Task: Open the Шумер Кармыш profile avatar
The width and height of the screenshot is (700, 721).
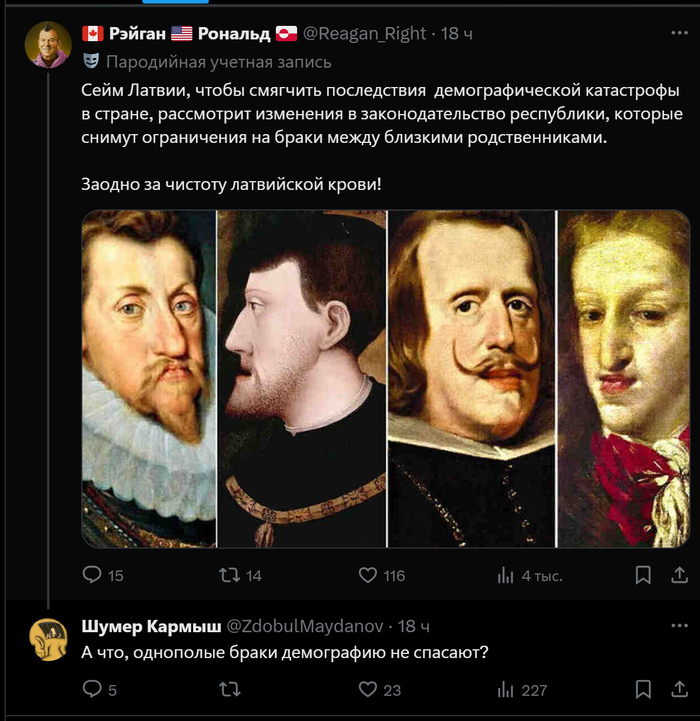Action: click(x=48, y=639)
